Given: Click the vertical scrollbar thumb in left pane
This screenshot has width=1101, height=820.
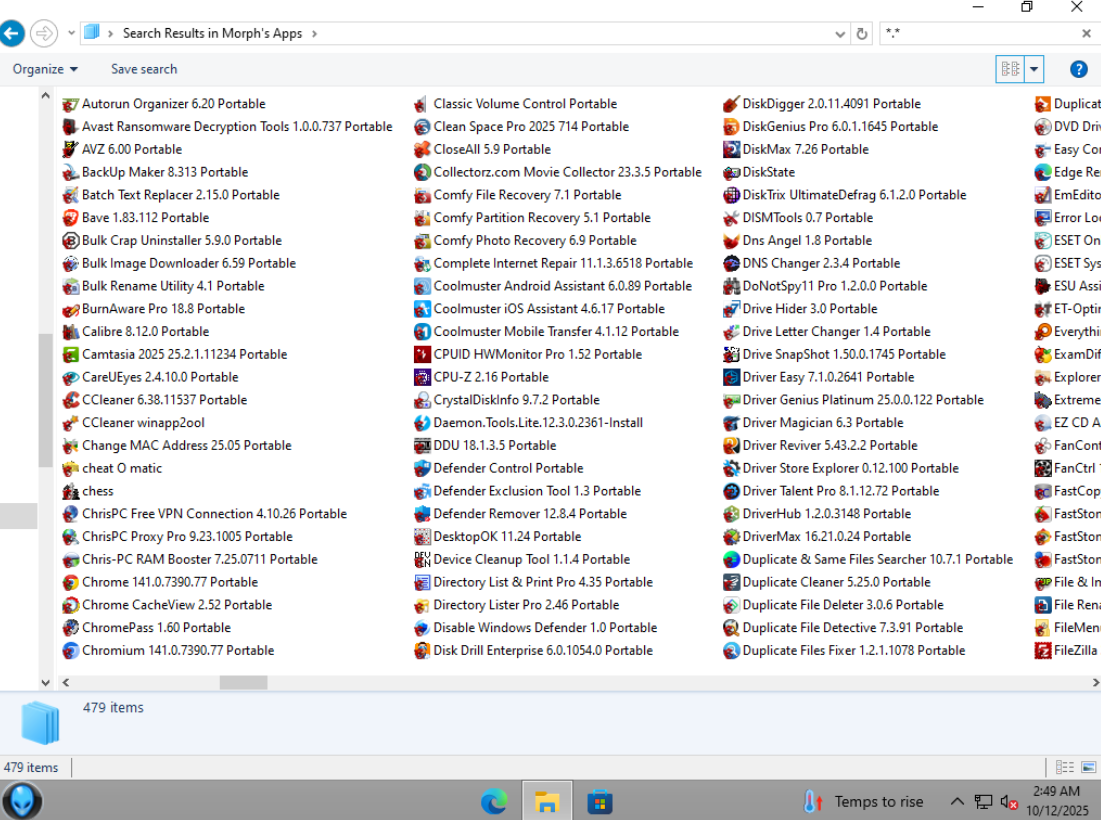Looking at the screenshot, I should [x=46, y=400].
